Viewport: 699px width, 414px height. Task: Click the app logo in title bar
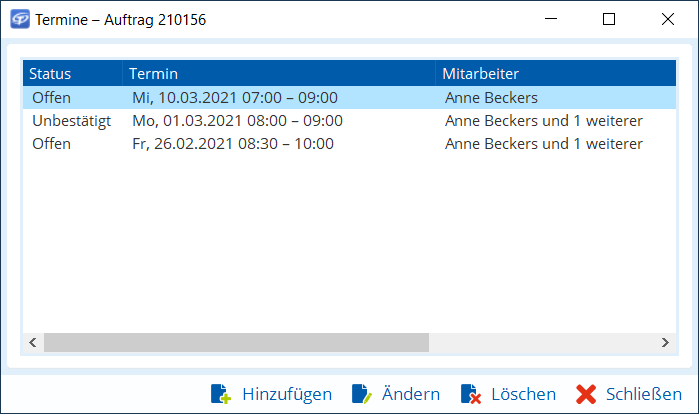[19, 19]
